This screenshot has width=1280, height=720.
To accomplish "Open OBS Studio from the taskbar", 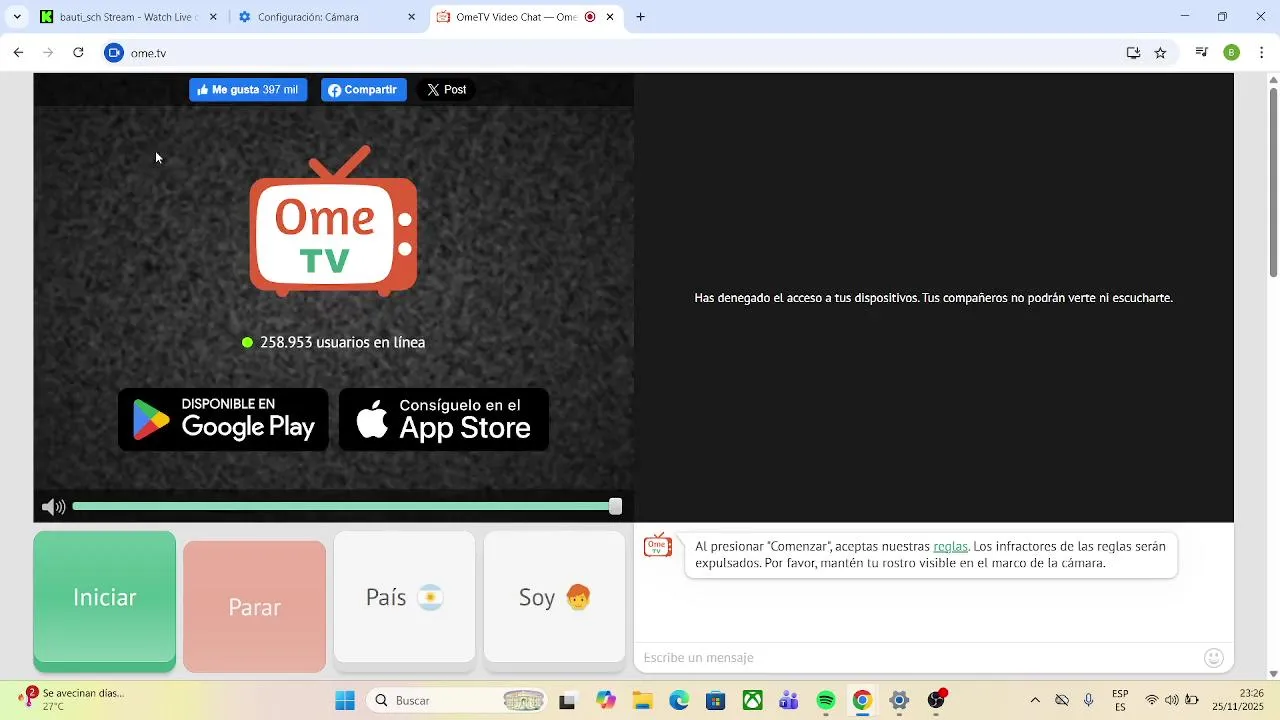I will click(936, 701).
